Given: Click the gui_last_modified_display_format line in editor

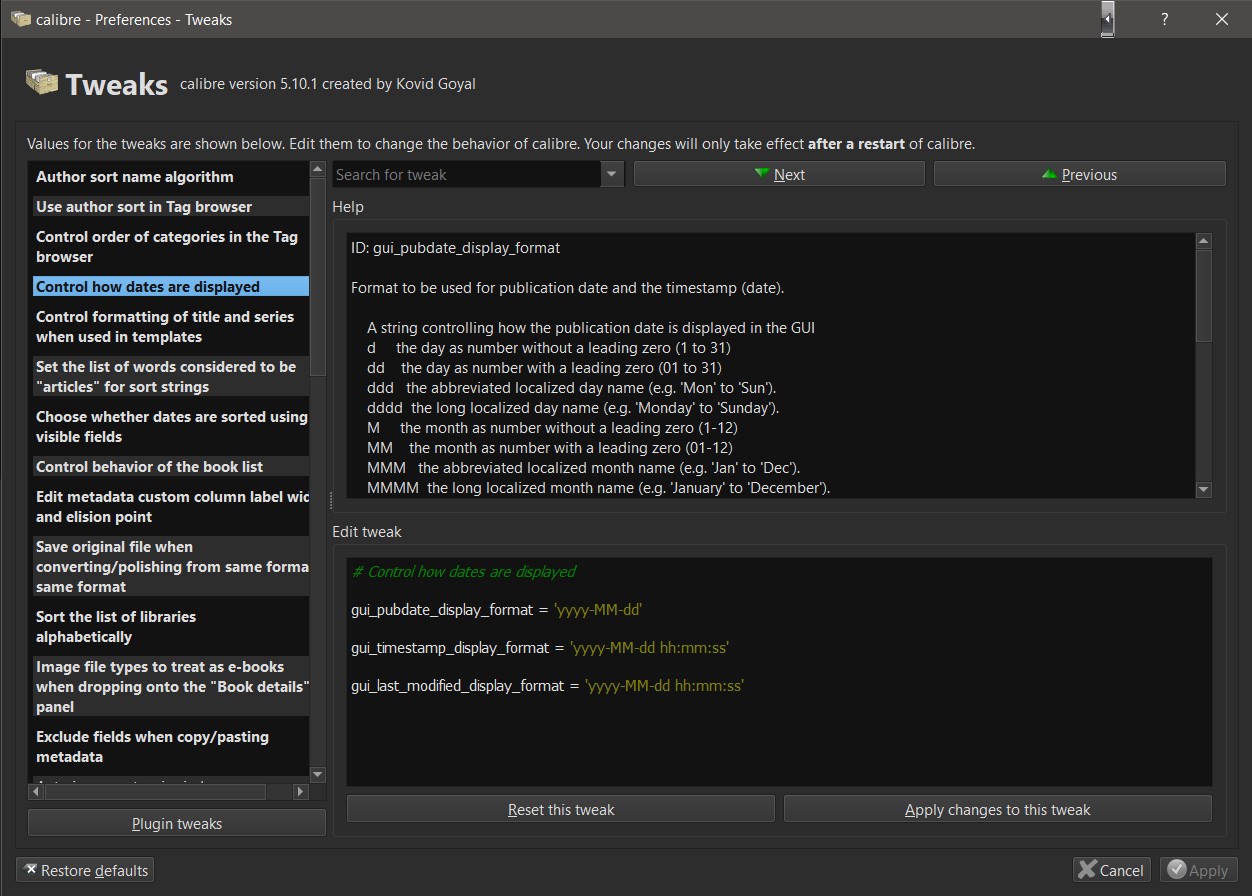Looking at the screenshot, I should coord(548,685).
